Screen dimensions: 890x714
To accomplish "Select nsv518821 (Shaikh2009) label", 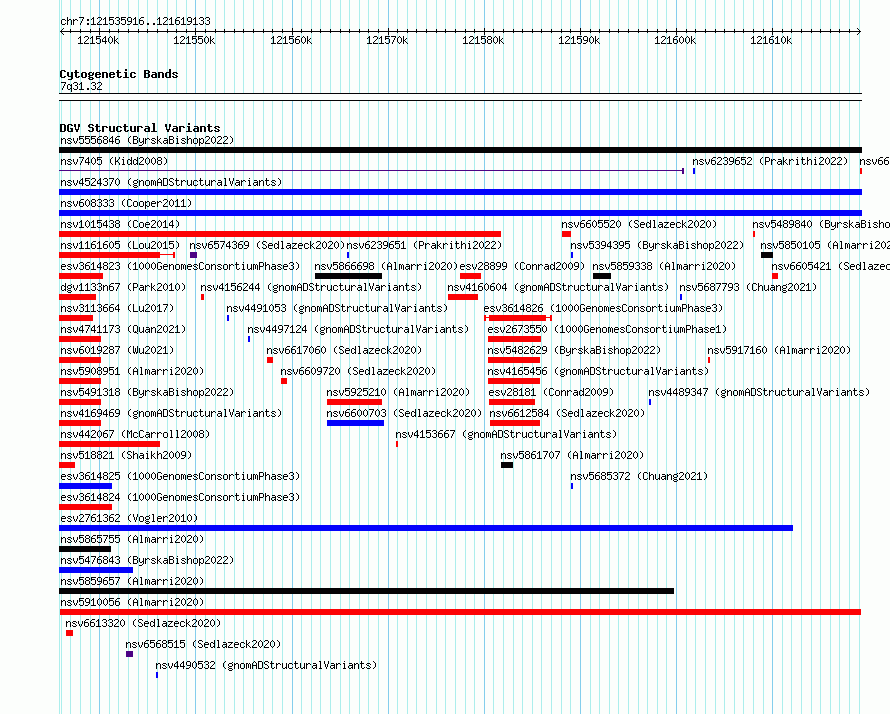I will 126,455.
